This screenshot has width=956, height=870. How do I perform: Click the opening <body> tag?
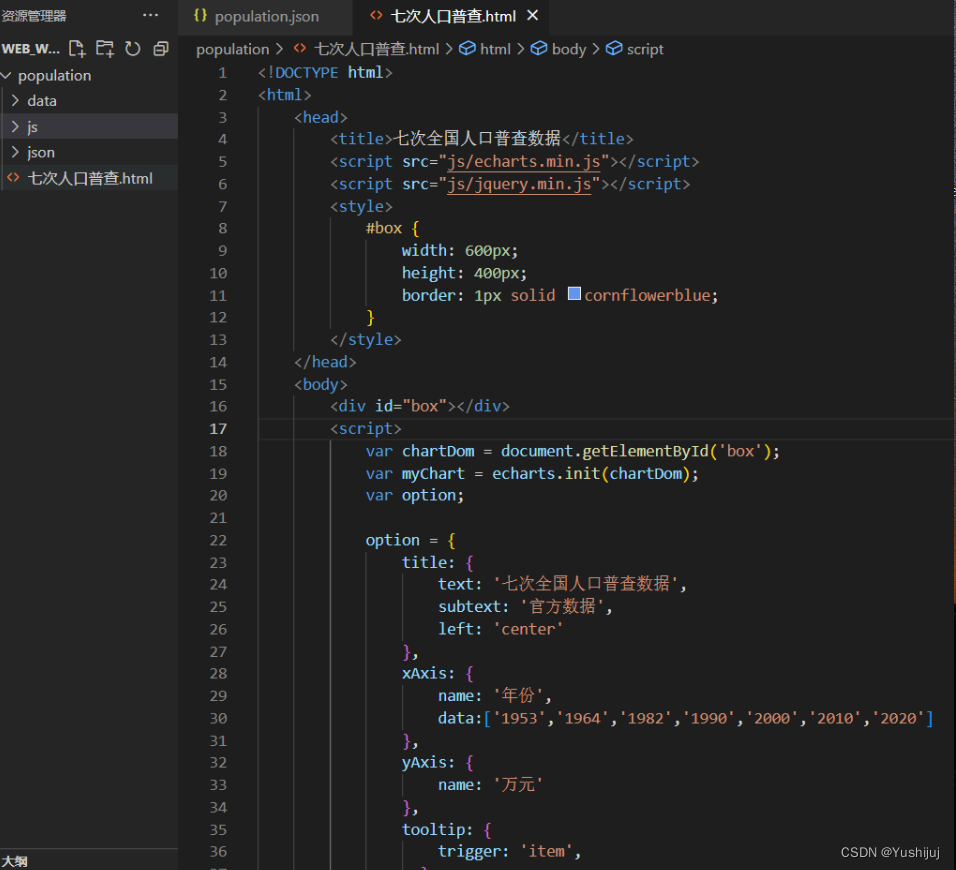click(321, 385)
